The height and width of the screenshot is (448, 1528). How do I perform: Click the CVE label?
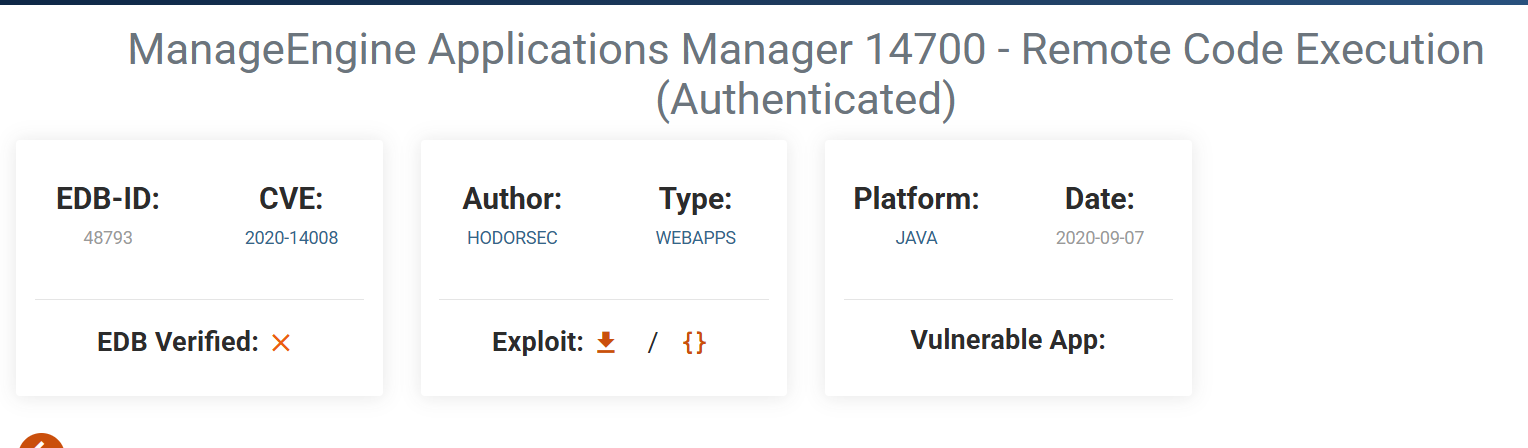[291, 199]
